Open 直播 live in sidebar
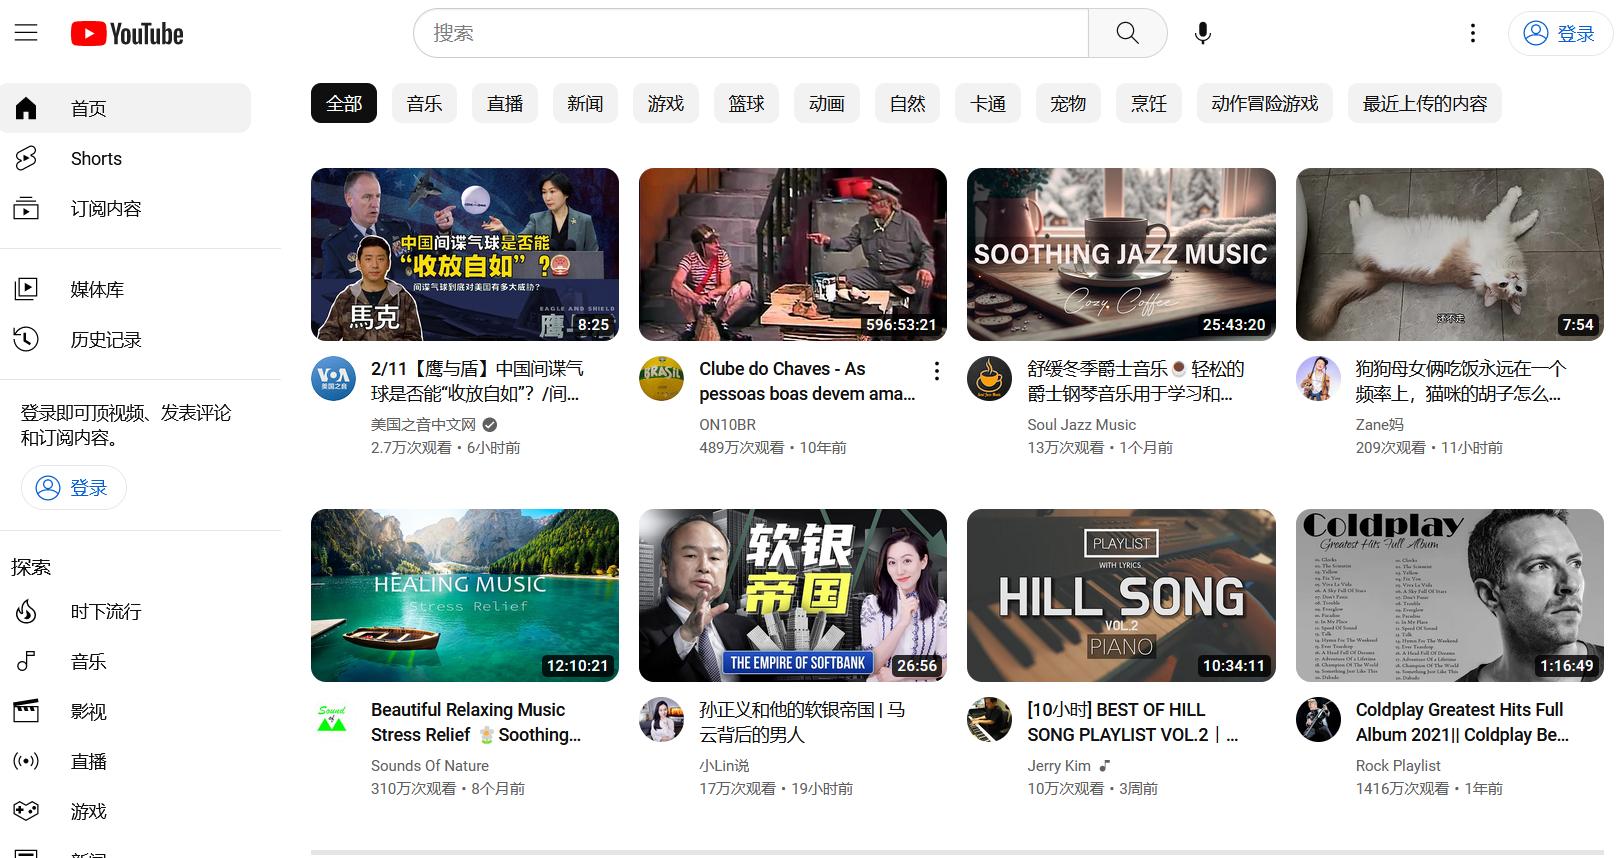The height and width of the screenshot is (858, 1616). 126,761
